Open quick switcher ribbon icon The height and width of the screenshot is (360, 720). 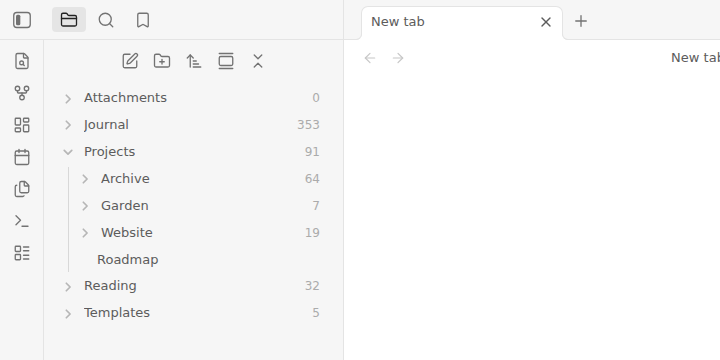(x=22, y=61)
